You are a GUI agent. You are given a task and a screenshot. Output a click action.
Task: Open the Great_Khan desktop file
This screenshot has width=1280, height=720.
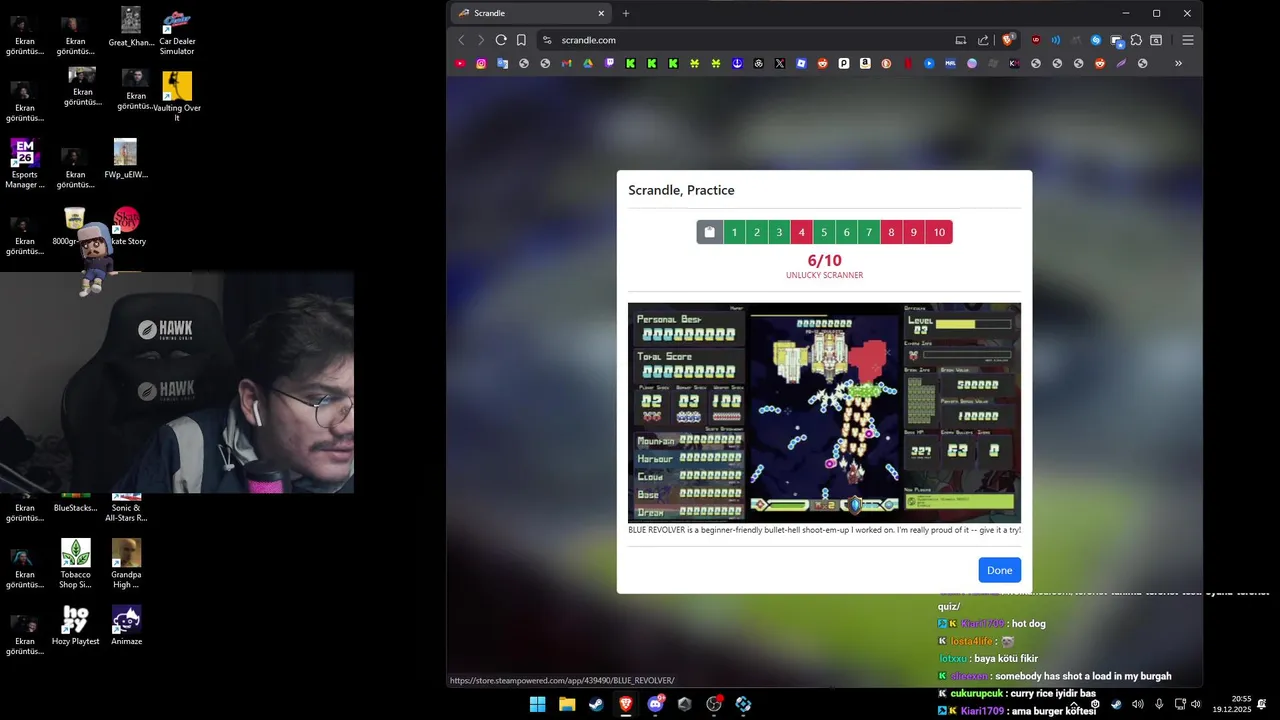point(131,28)
